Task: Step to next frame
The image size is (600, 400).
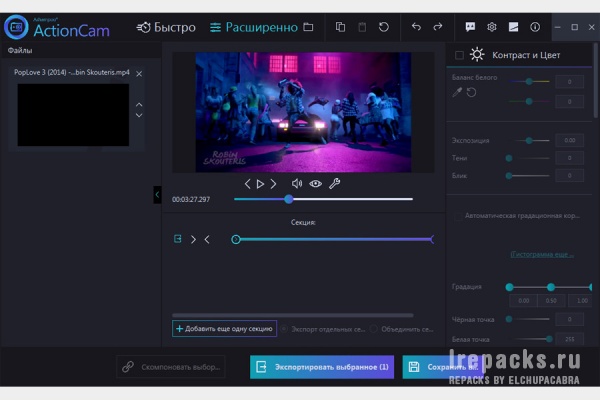Action: (x=273, y=184)
